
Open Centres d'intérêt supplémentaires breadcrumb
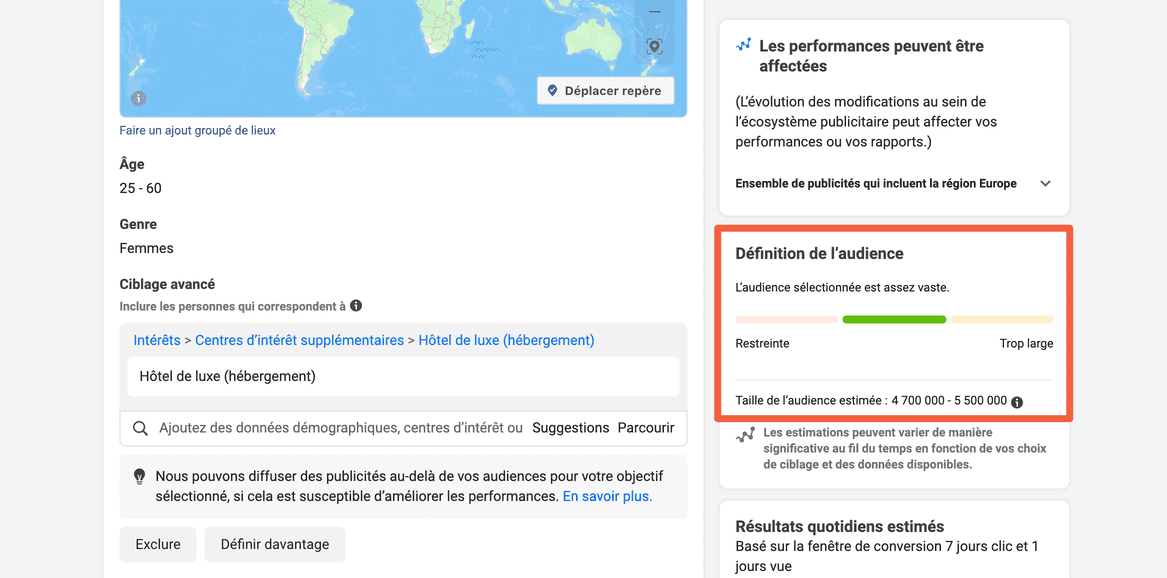(x=299, y=340)
